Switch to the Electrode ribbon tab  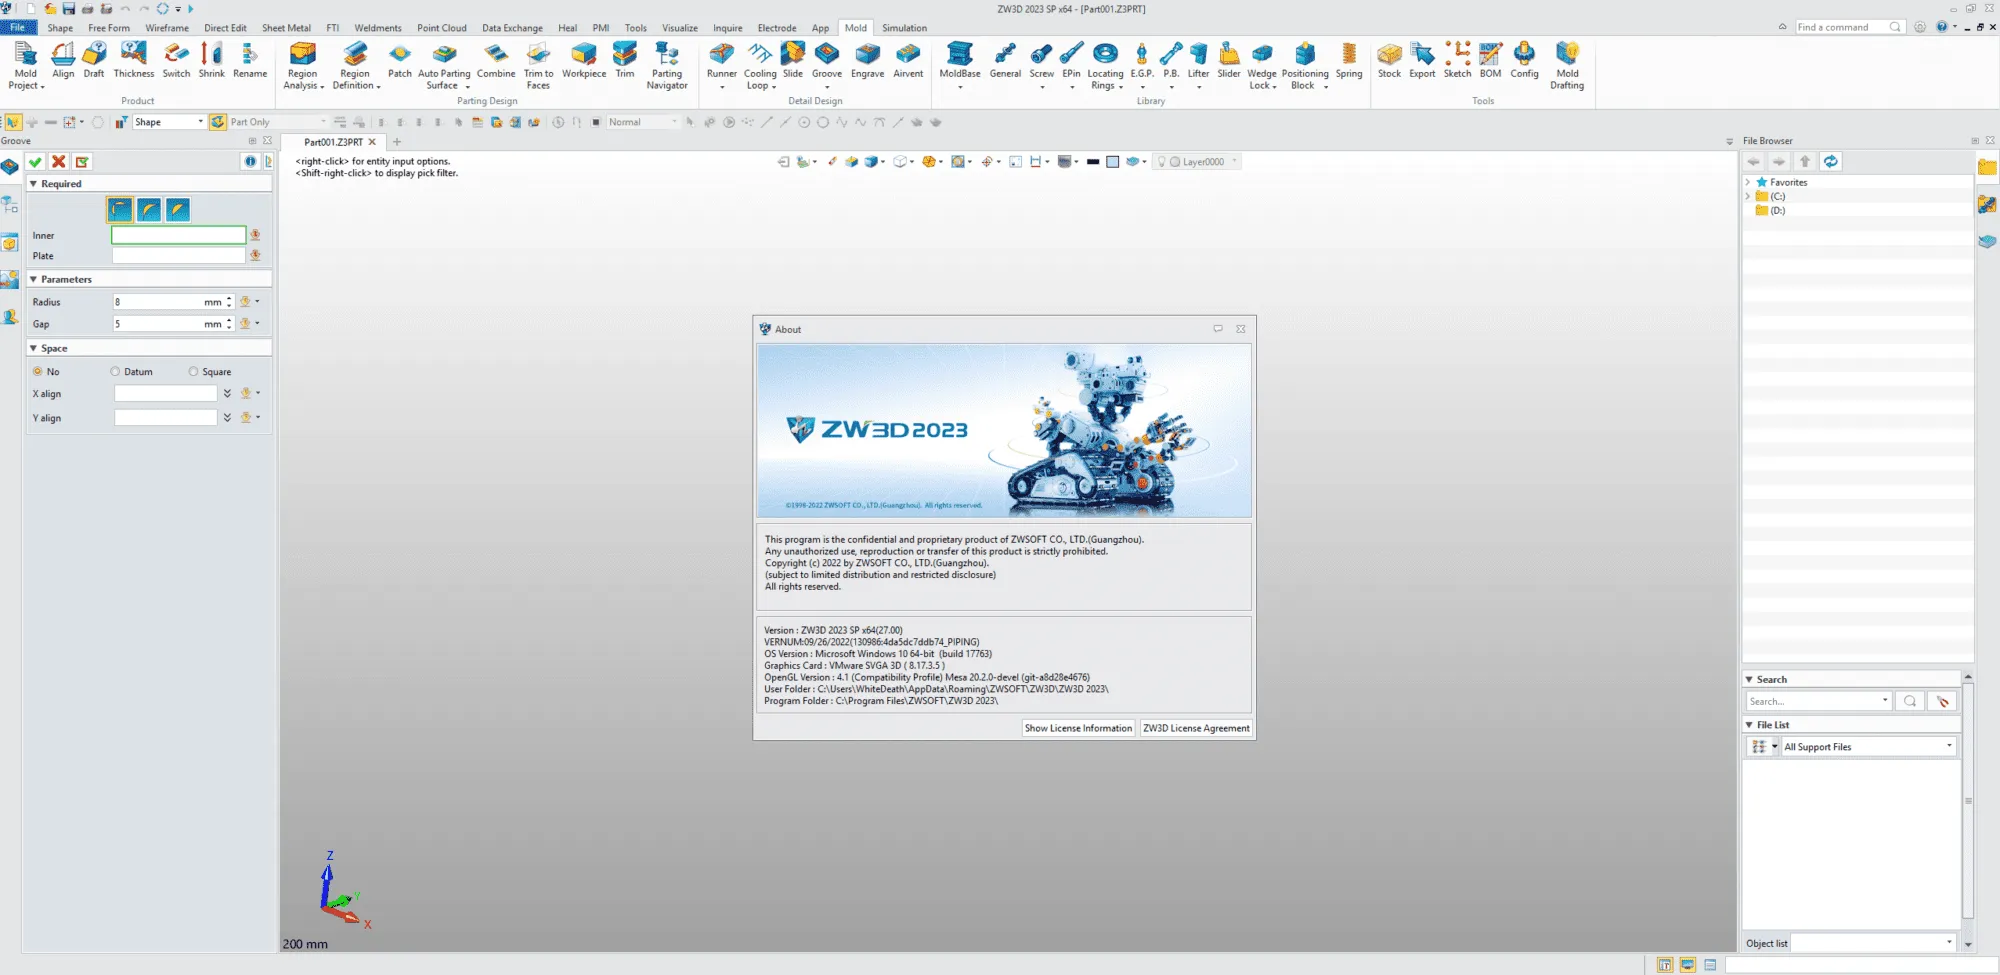coord(777,28)
